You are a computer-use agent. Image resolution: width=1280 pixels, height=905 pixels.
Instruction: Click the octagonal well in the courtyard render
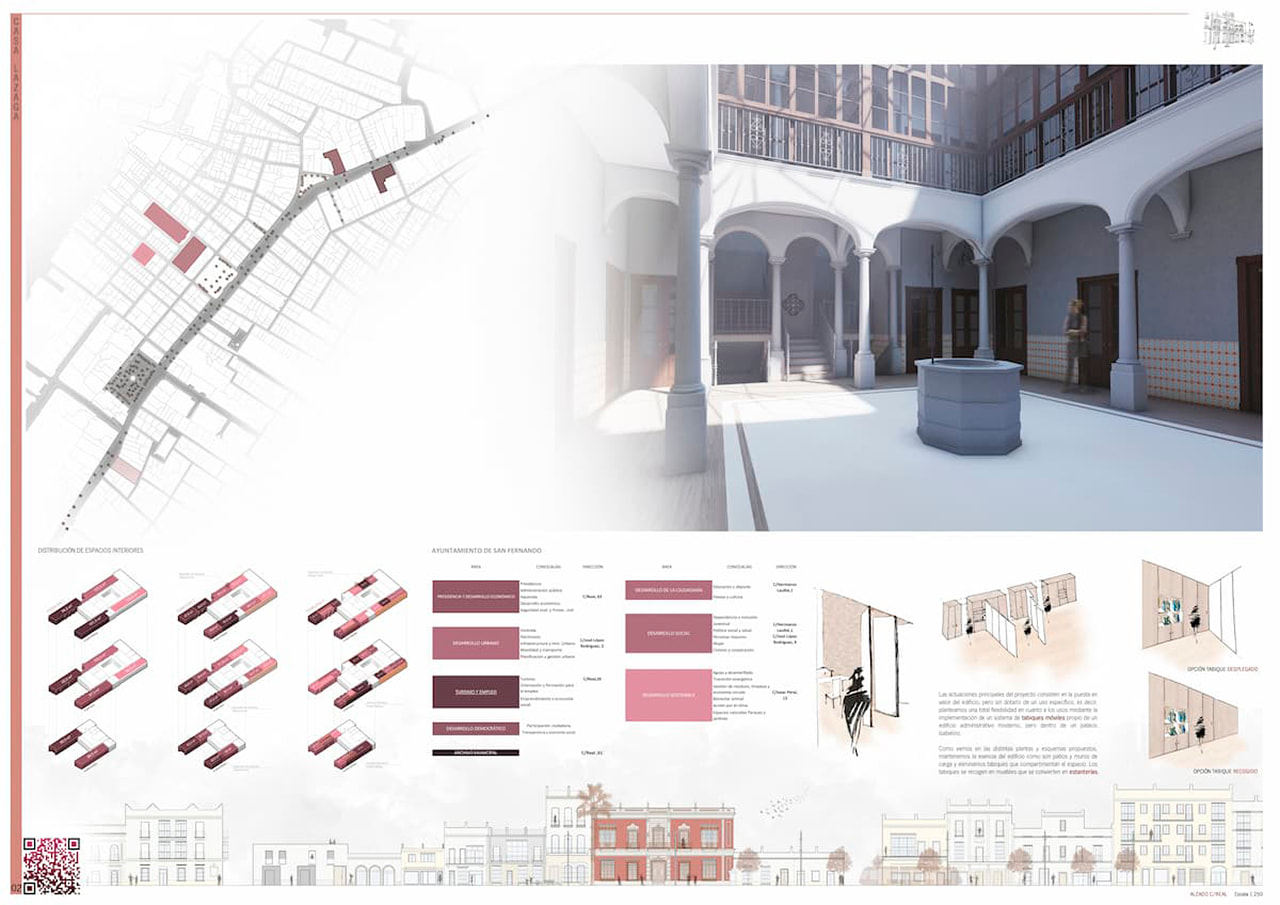tap(968, 406)
